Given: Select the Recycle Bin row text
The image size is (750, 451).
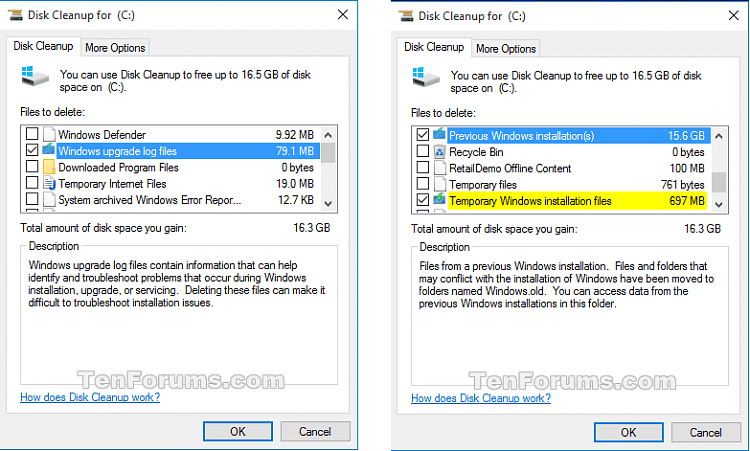Looking at the screenshot, I should click(x=476, y=152).
